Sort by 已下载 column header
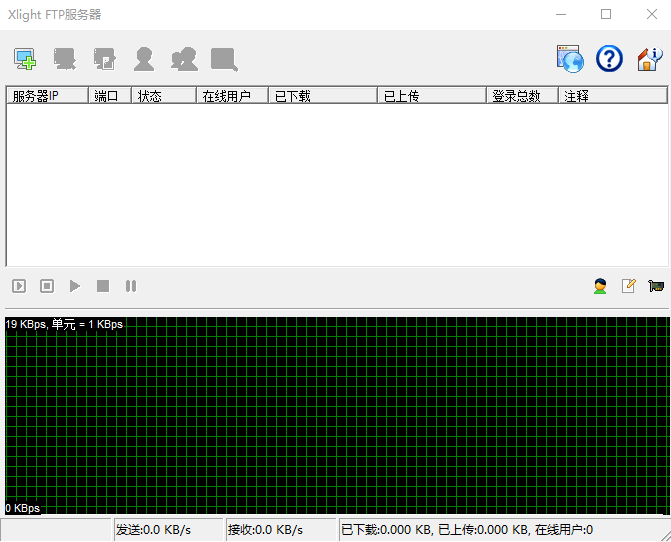This screenshot has height=542, width=671. (x=323, y=95)
